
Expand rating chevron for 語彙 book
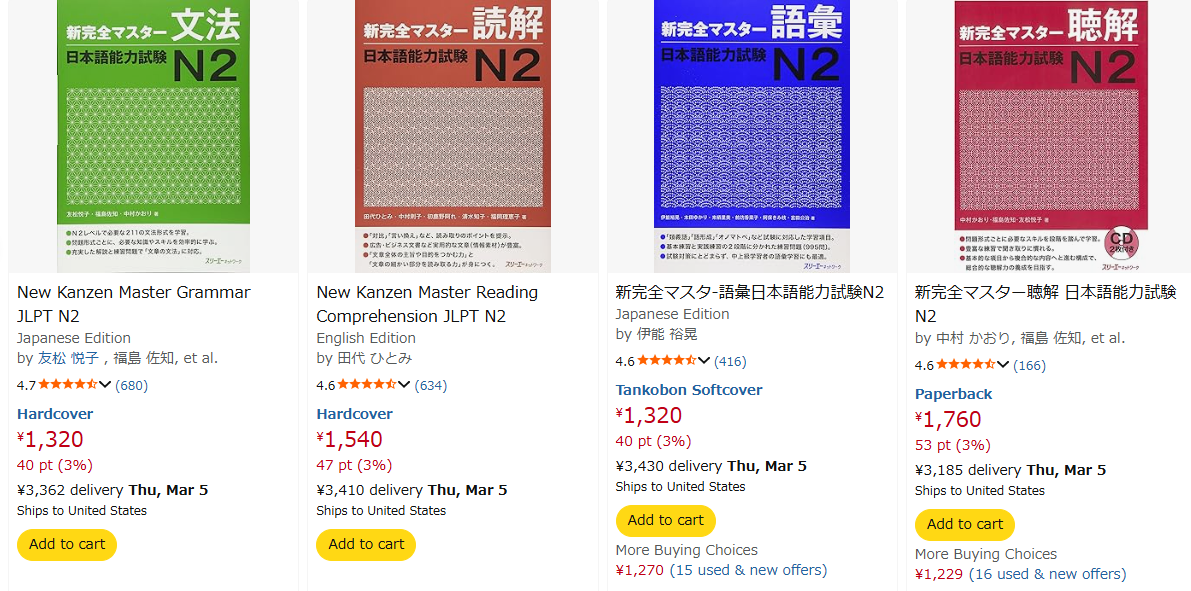pyautogui.click(x=704, y=361)
